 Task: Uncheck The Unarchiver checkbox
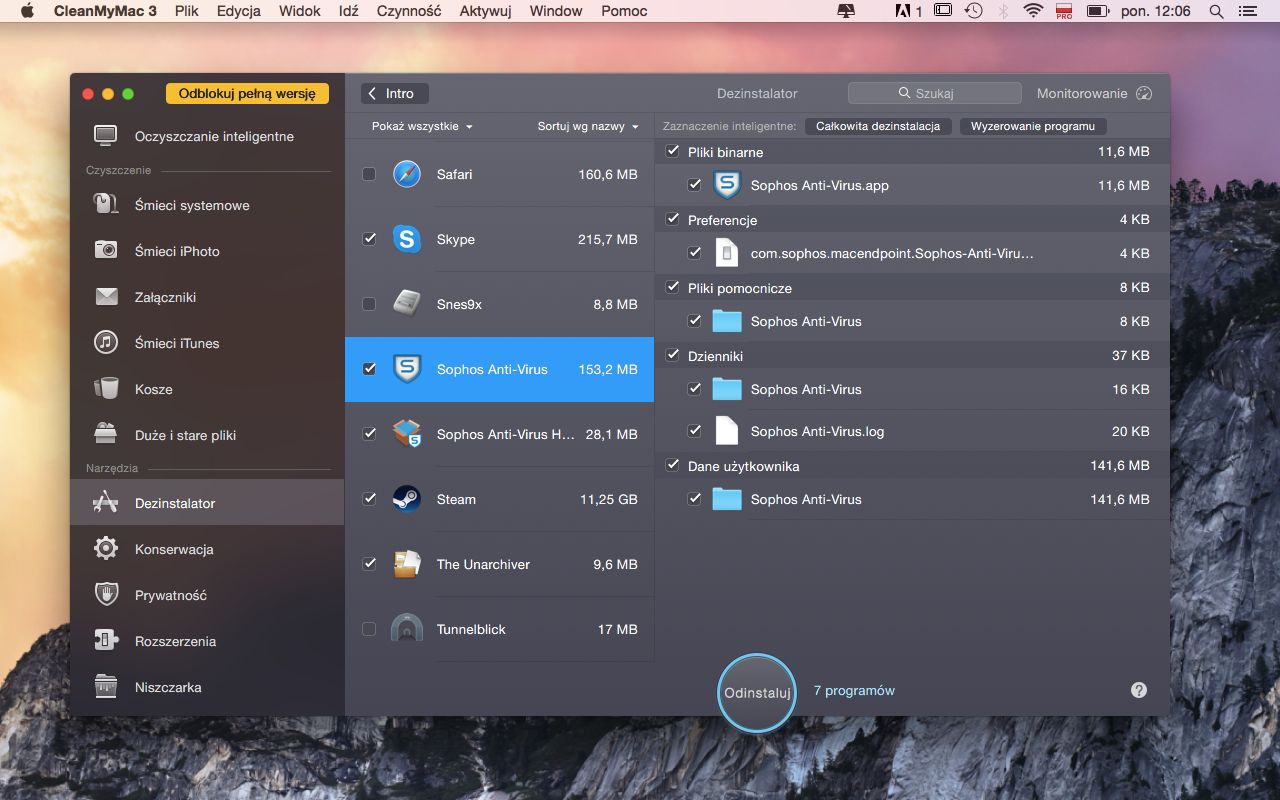click(369, 564)
